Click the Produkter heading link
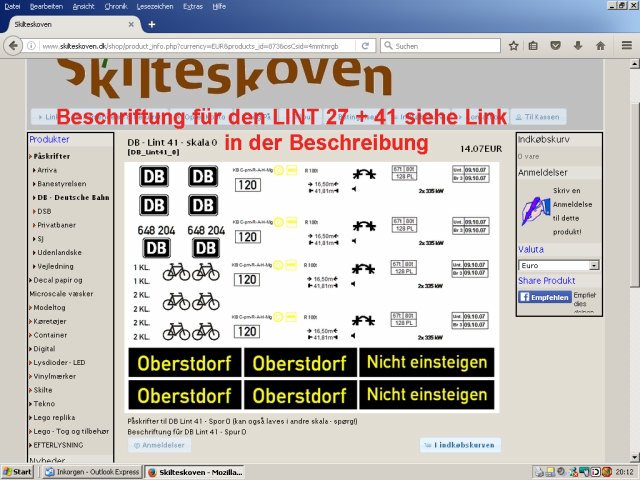640x480 pixels. (x=49, y=139)
